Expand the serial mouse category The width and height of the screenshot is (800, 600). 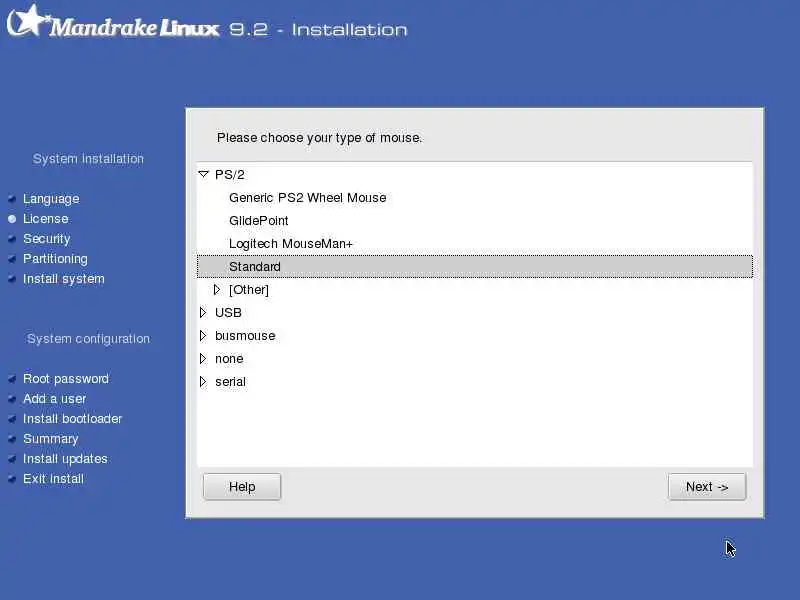(203, 382)
